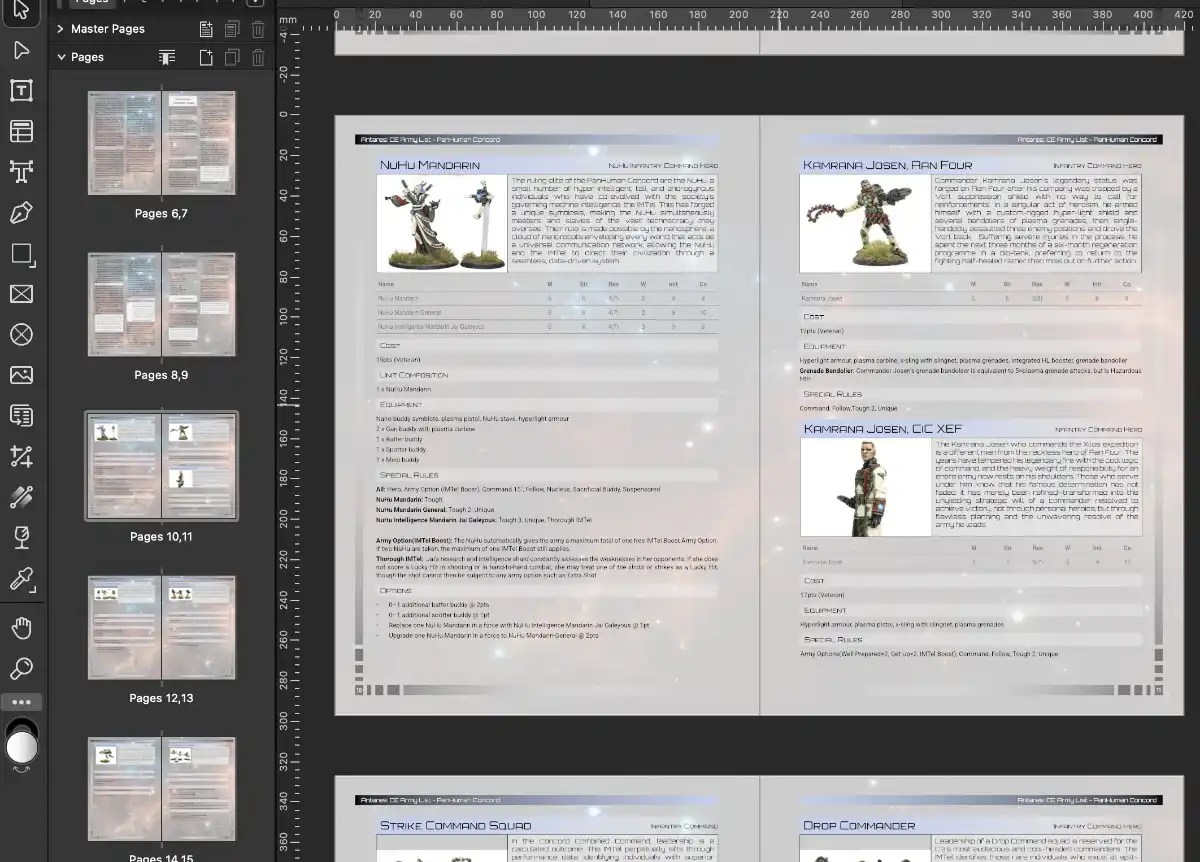Add a new master page

206,29
